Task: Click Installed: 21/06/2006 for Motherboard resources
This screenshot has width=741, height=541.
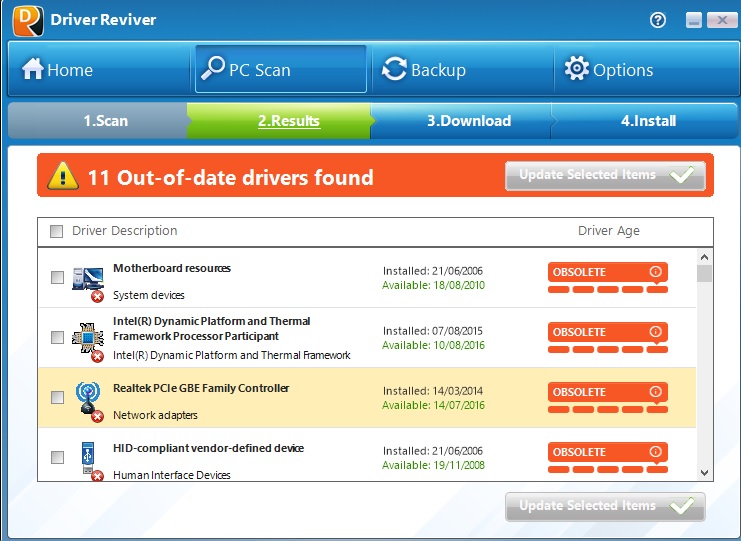Action: (x=432, y=271)
